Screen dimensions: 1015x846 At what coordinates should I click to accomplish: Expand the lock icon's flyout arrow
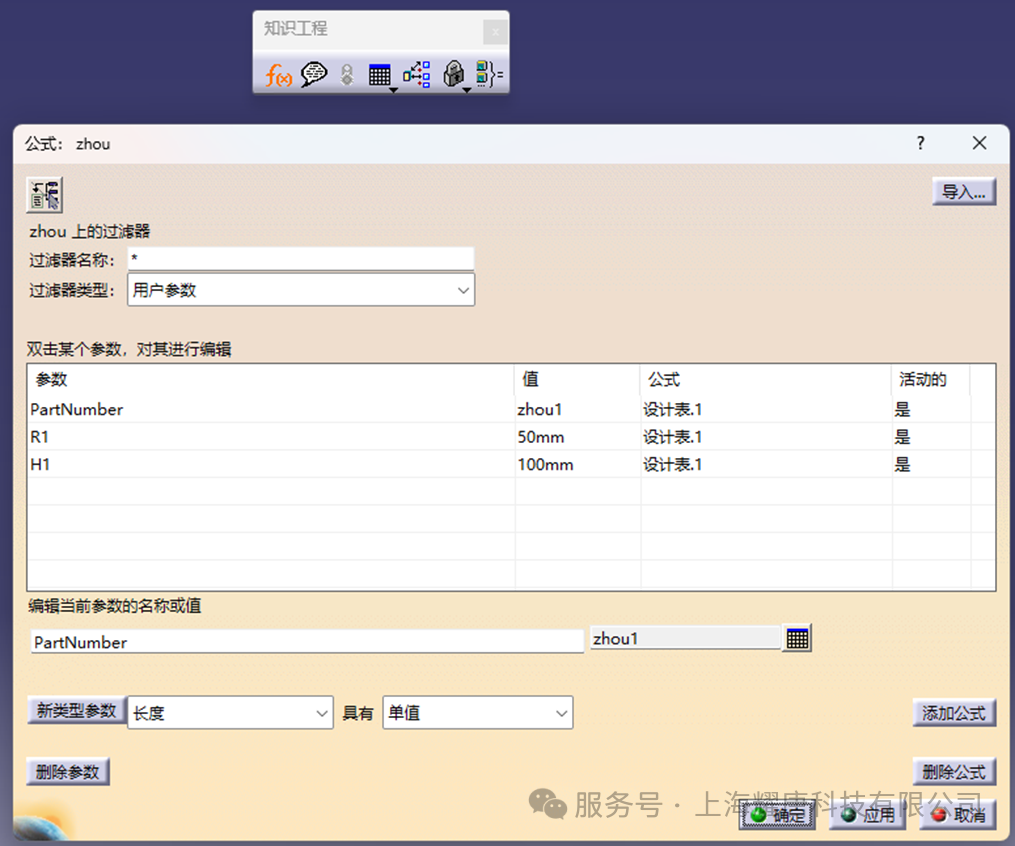[x=467, y=90]
